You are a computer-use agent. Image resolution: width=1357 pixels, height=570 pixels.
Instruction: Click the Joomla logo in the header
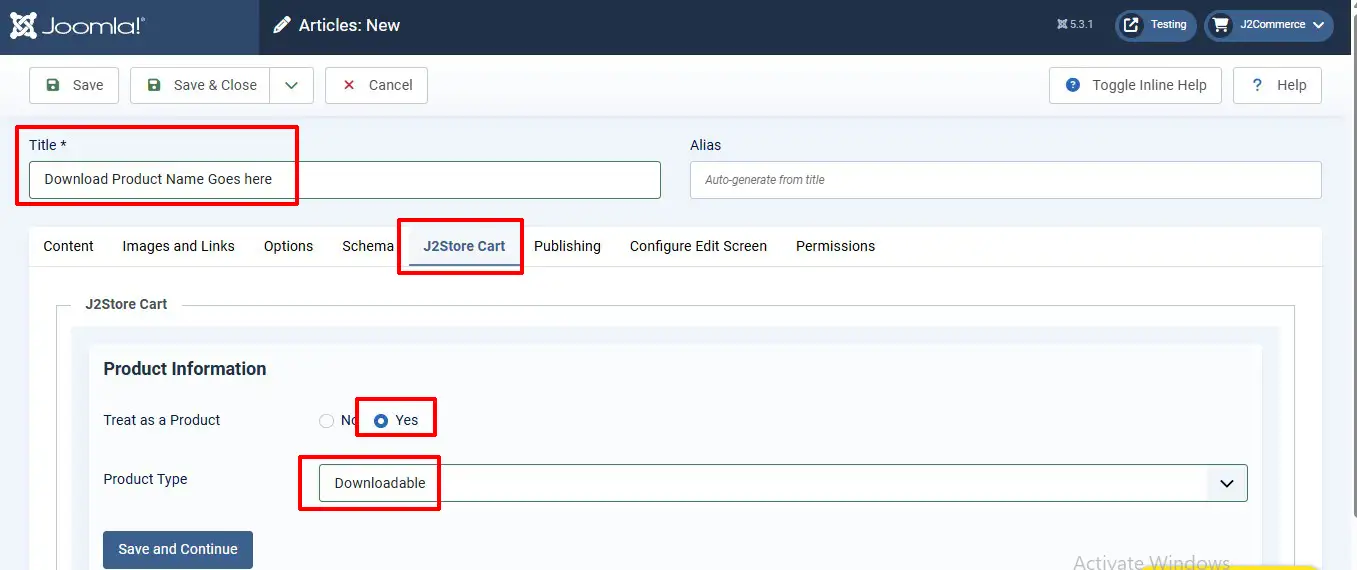[78, 26]
